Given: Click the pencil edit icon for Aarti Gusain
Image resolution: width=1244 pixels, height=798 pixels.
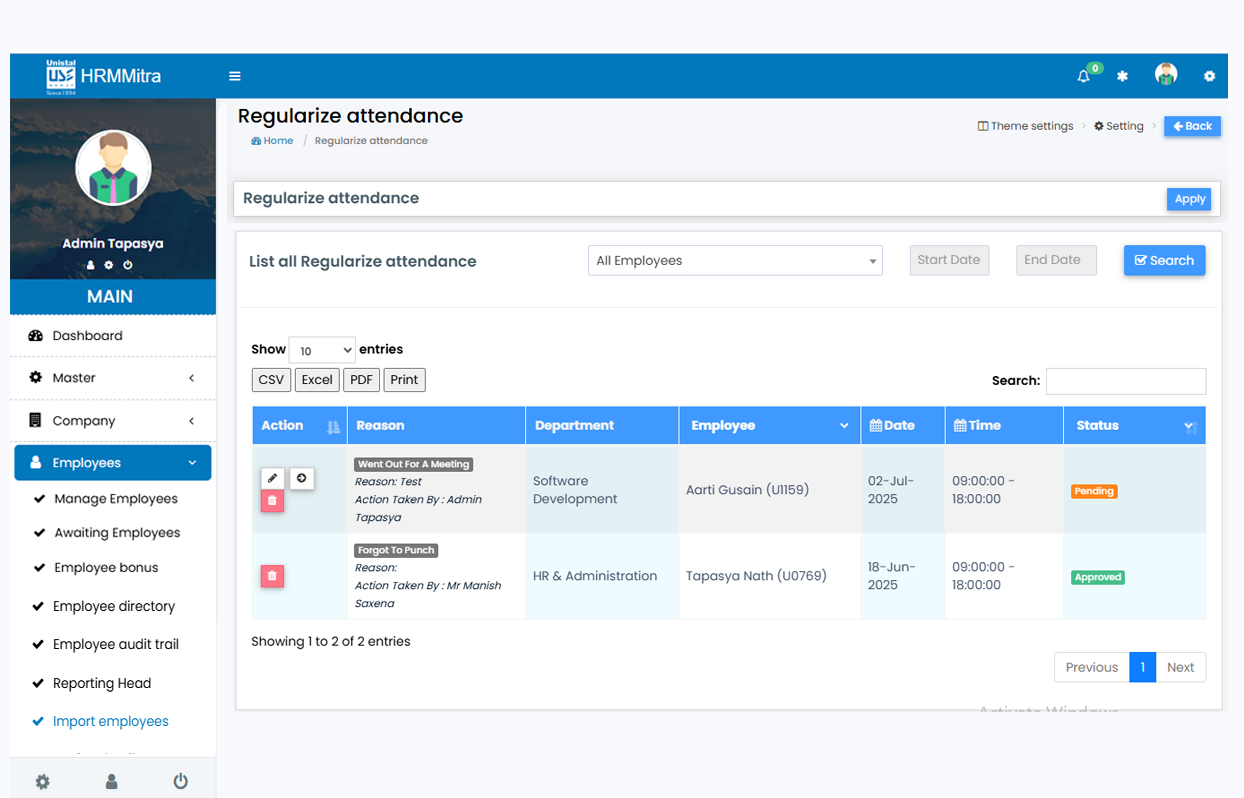Looking at the screenshot, I should coord(273,479).
